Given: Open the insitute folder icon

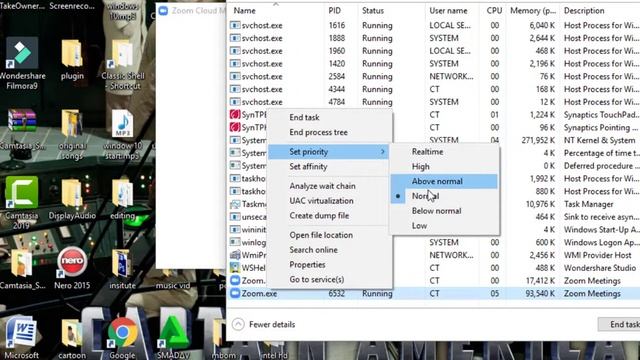Looking at the screenshot, I should pyautogui.click(x=122, y=263).
